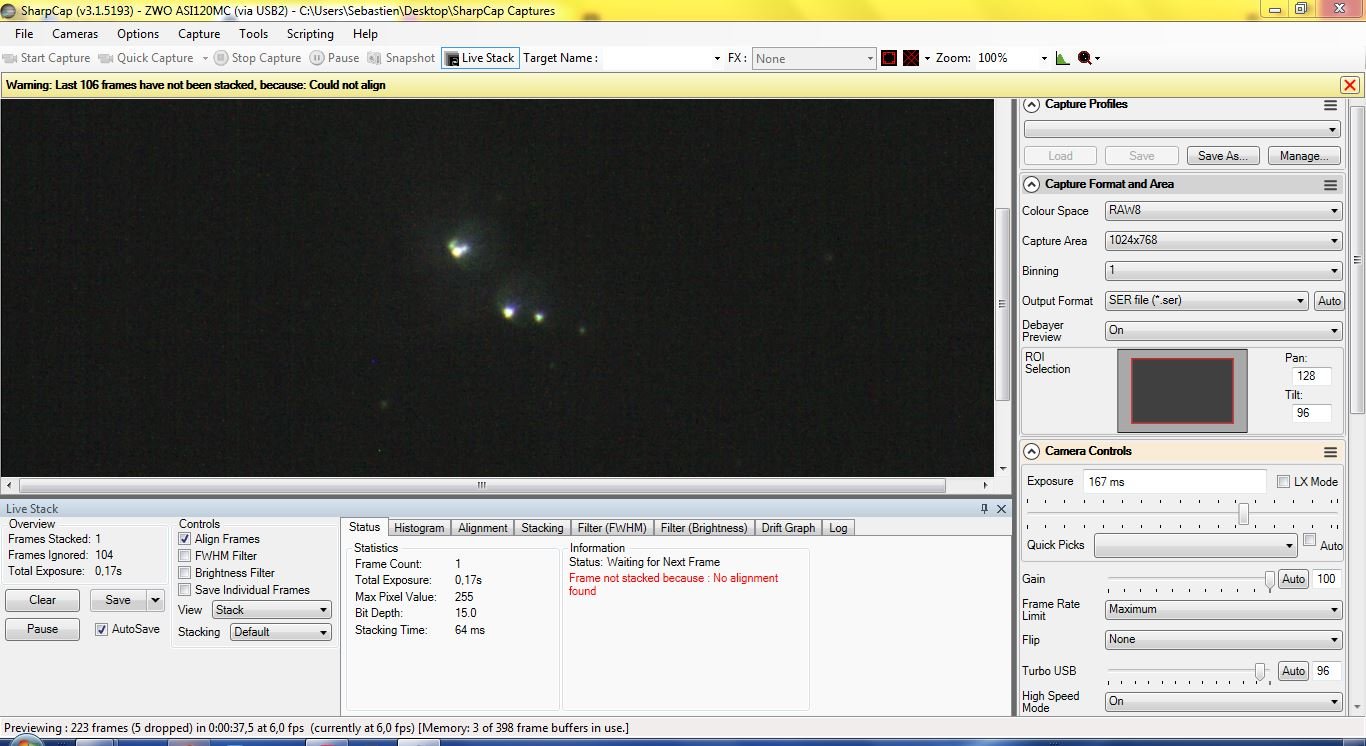Close the Live Stack panel
Image resolution: width=1366 pixels, height=746 pixels.
pos(1002,509)
